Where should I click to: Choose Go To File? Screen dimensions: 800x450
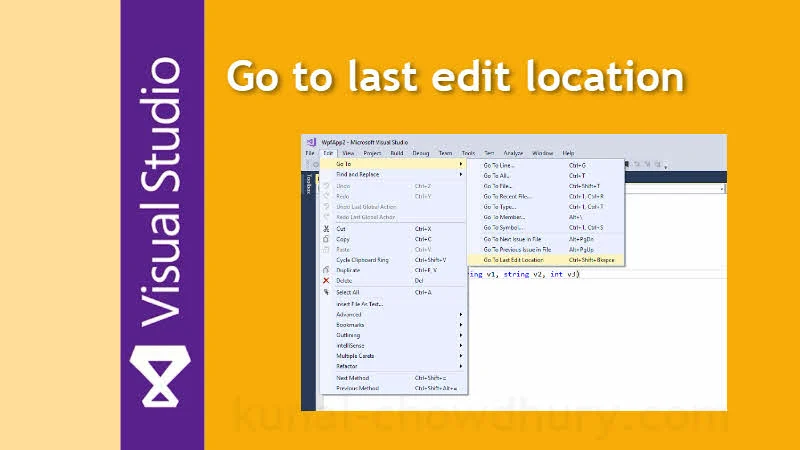[545, 186]
